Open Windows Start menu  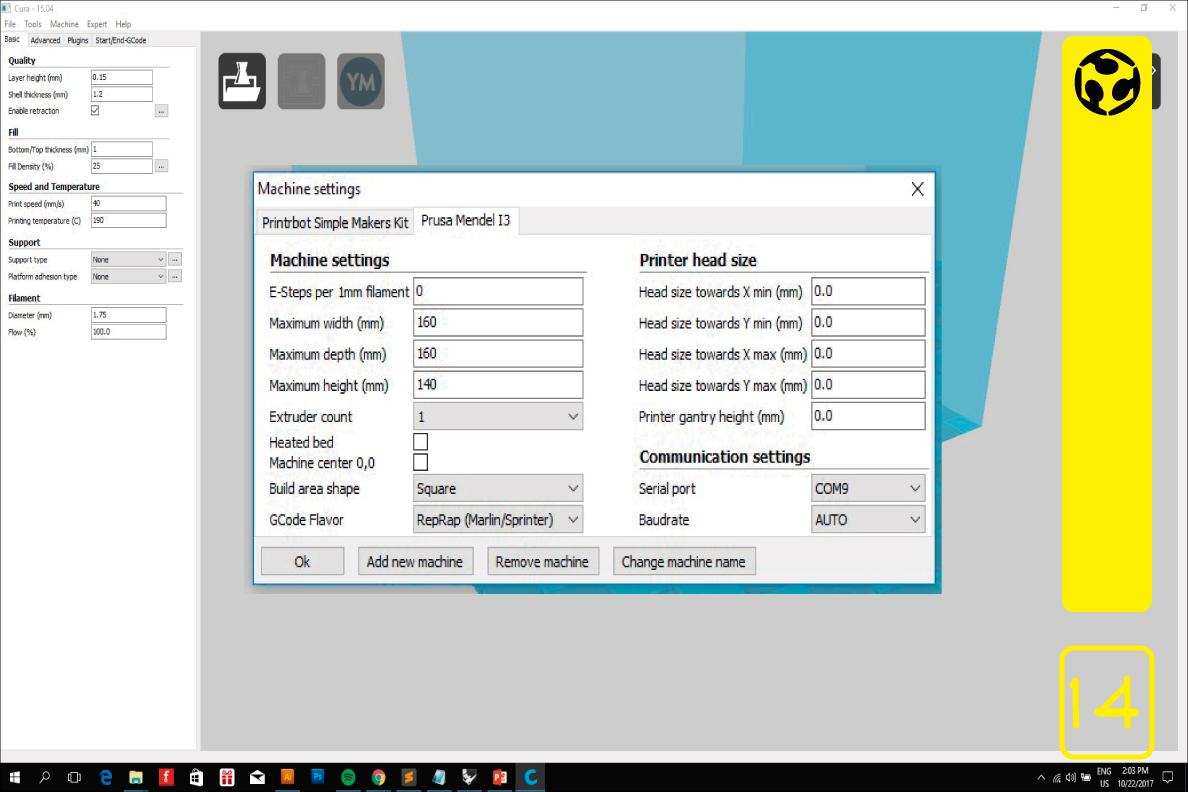click(x=14, y=777)
